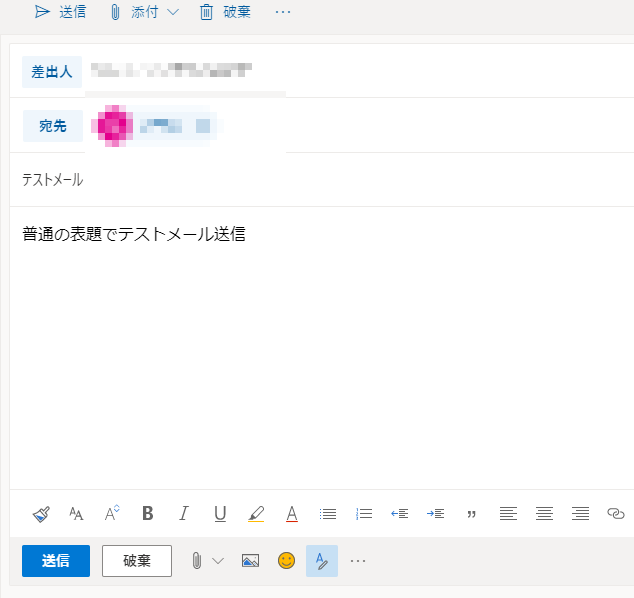Apply quote formatting
634x598 pixels.
click(471, 514)
